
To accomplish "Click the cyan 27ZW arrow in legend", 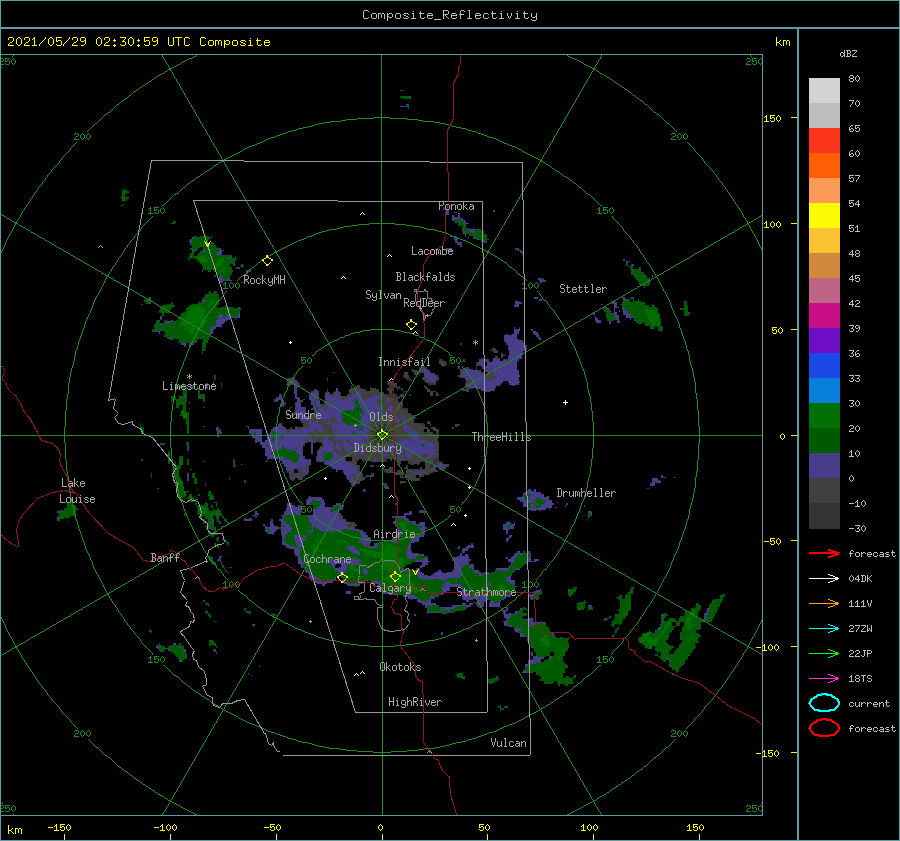I will tap(824, 629).
